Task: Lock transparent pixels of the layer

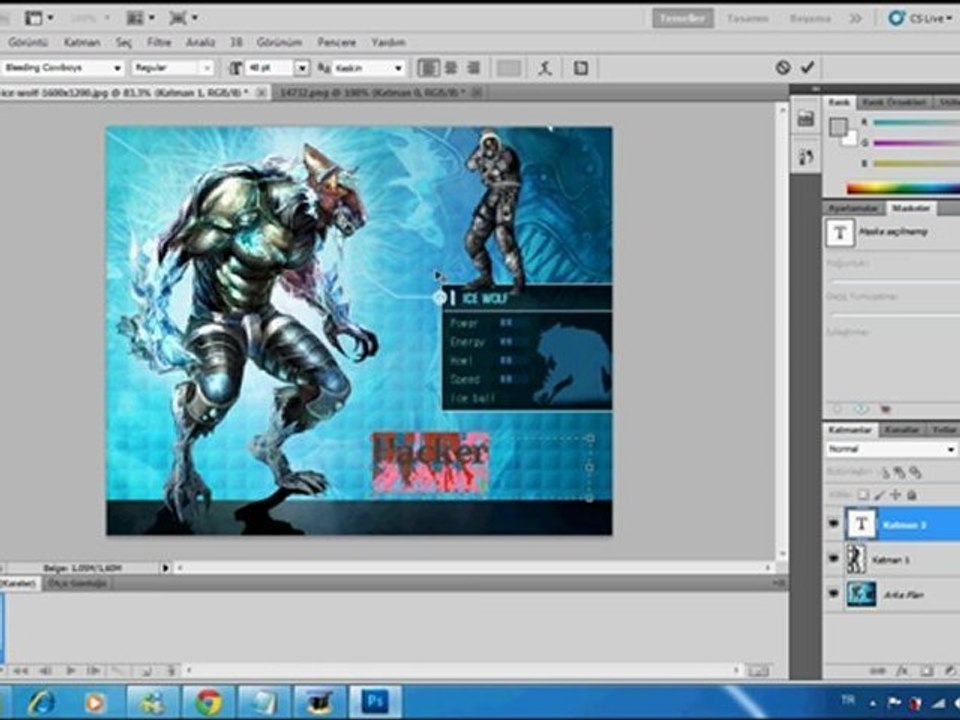Action: tap(863, 495)
